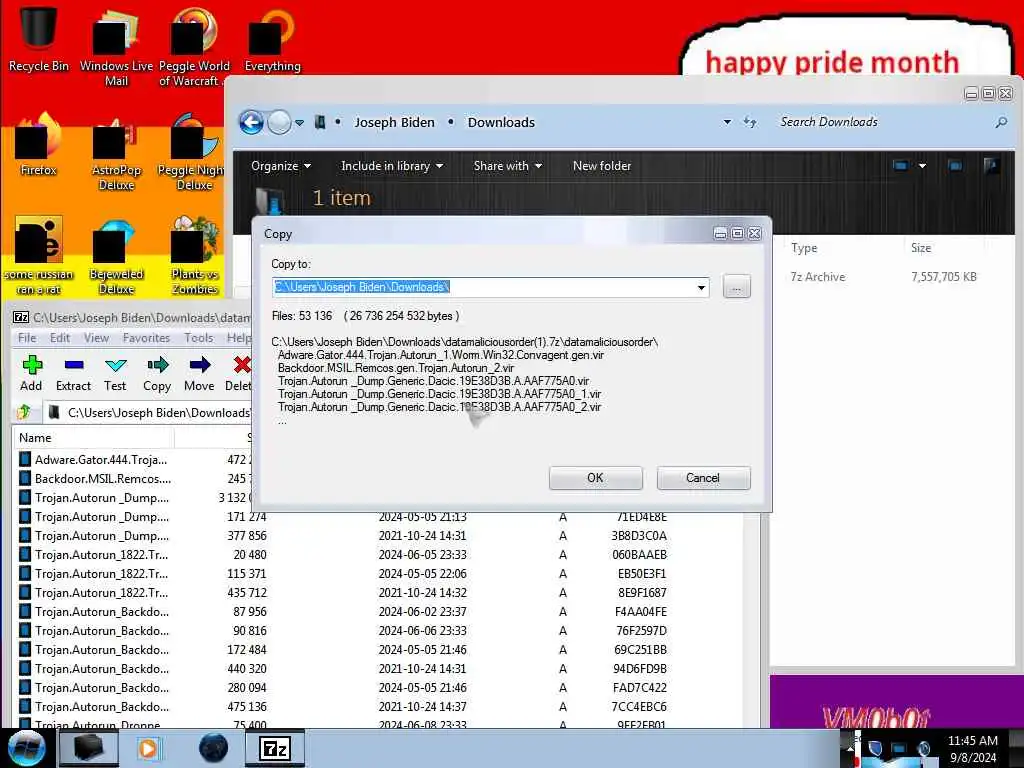The height and width of the screenshot is (768, 1024).
Task: Expand the explorer address bar history dropdown
Action: (x=727, y=122)
